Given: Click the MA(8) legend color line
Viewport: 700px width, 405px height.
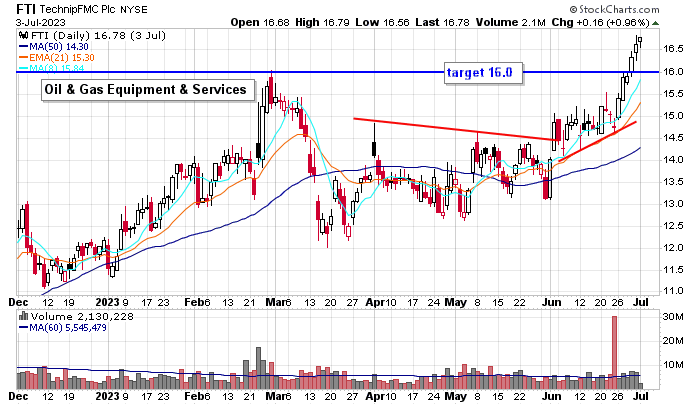Looking at the screenshot, I should (23, 68).
